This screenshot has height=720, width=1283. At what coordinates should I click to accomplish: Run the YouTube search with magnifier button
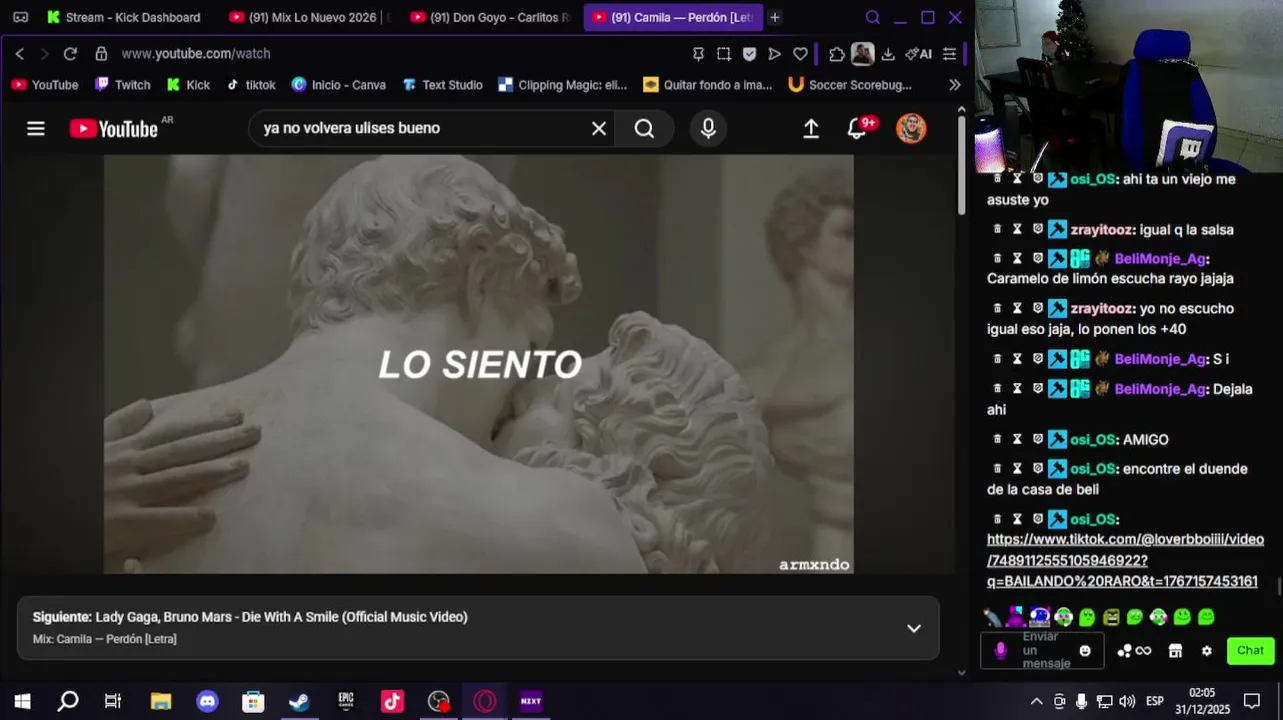click(644, 128)
